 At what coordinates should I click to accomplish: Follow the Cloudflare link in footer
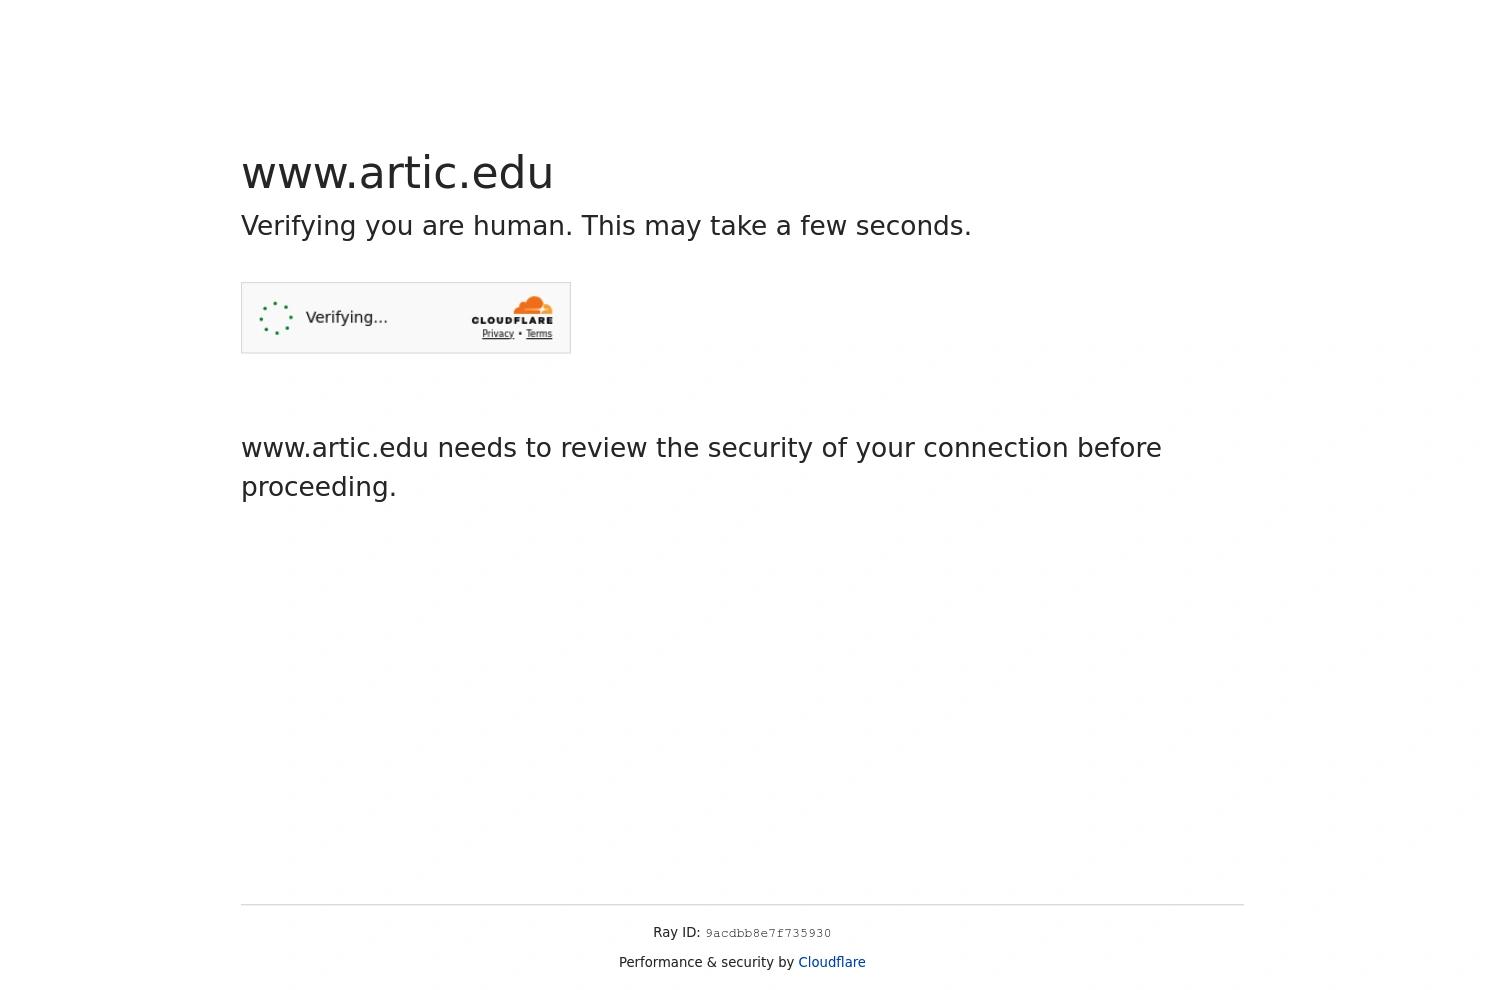coord(831,962)
